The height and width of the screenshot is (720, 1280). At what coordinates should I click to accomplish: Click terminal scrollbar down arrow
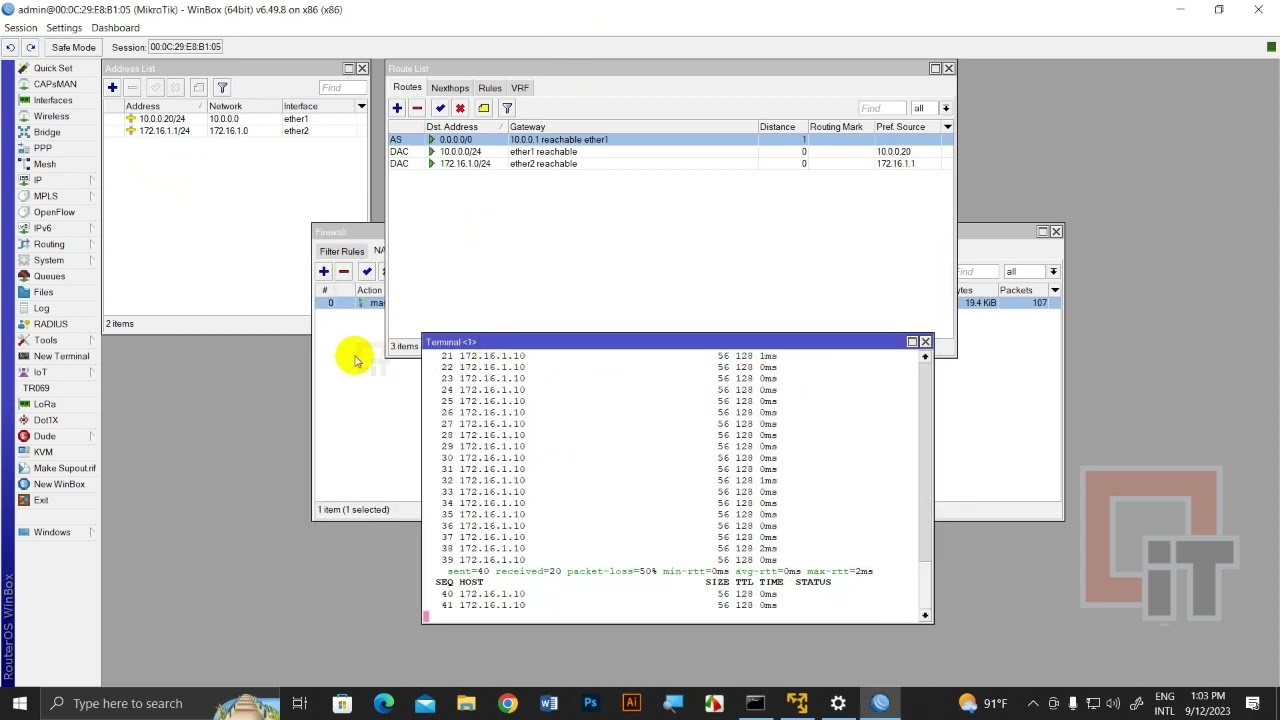(925, 616)
